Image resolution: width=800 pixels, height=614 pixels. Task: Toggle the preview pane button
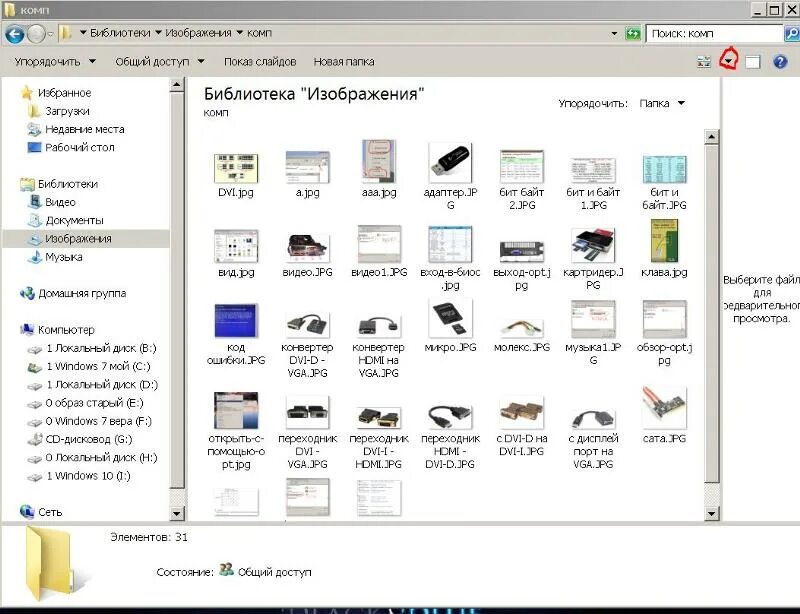tap(753, 62)
